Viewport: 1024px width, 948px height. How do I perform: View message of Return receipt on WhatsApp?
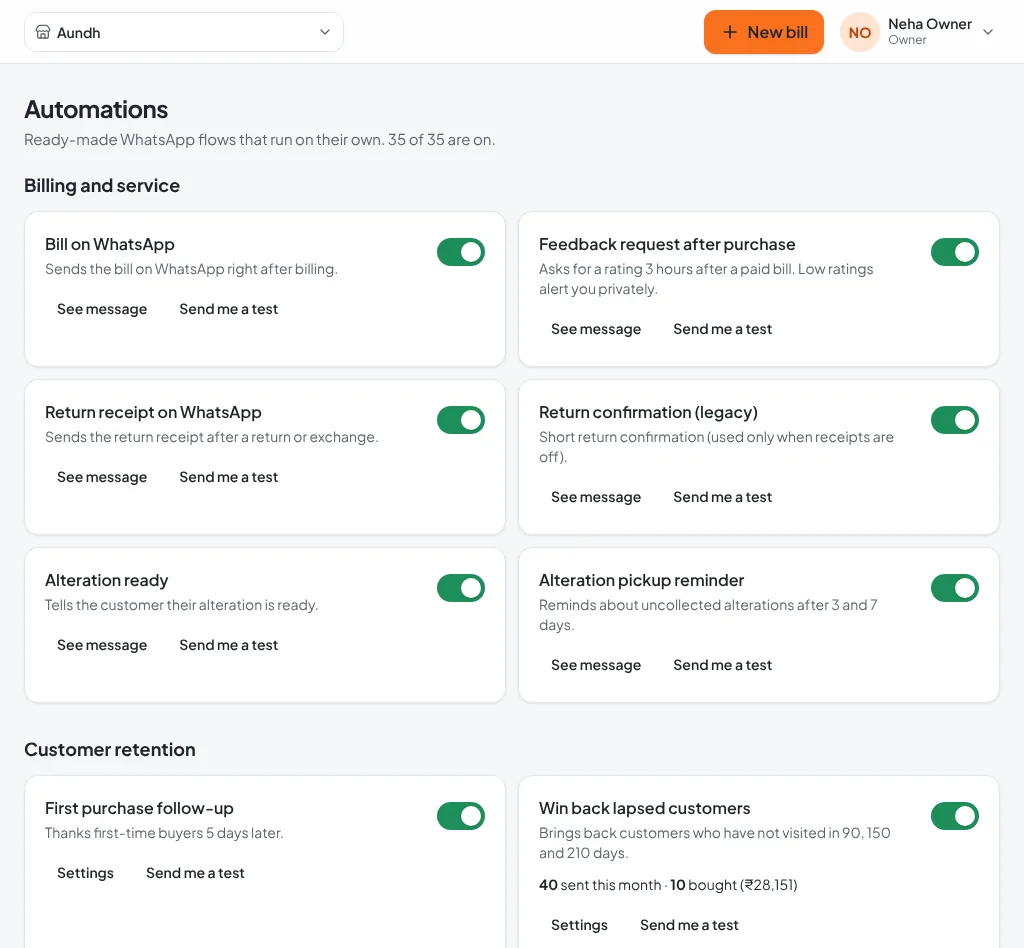point(102,477)
